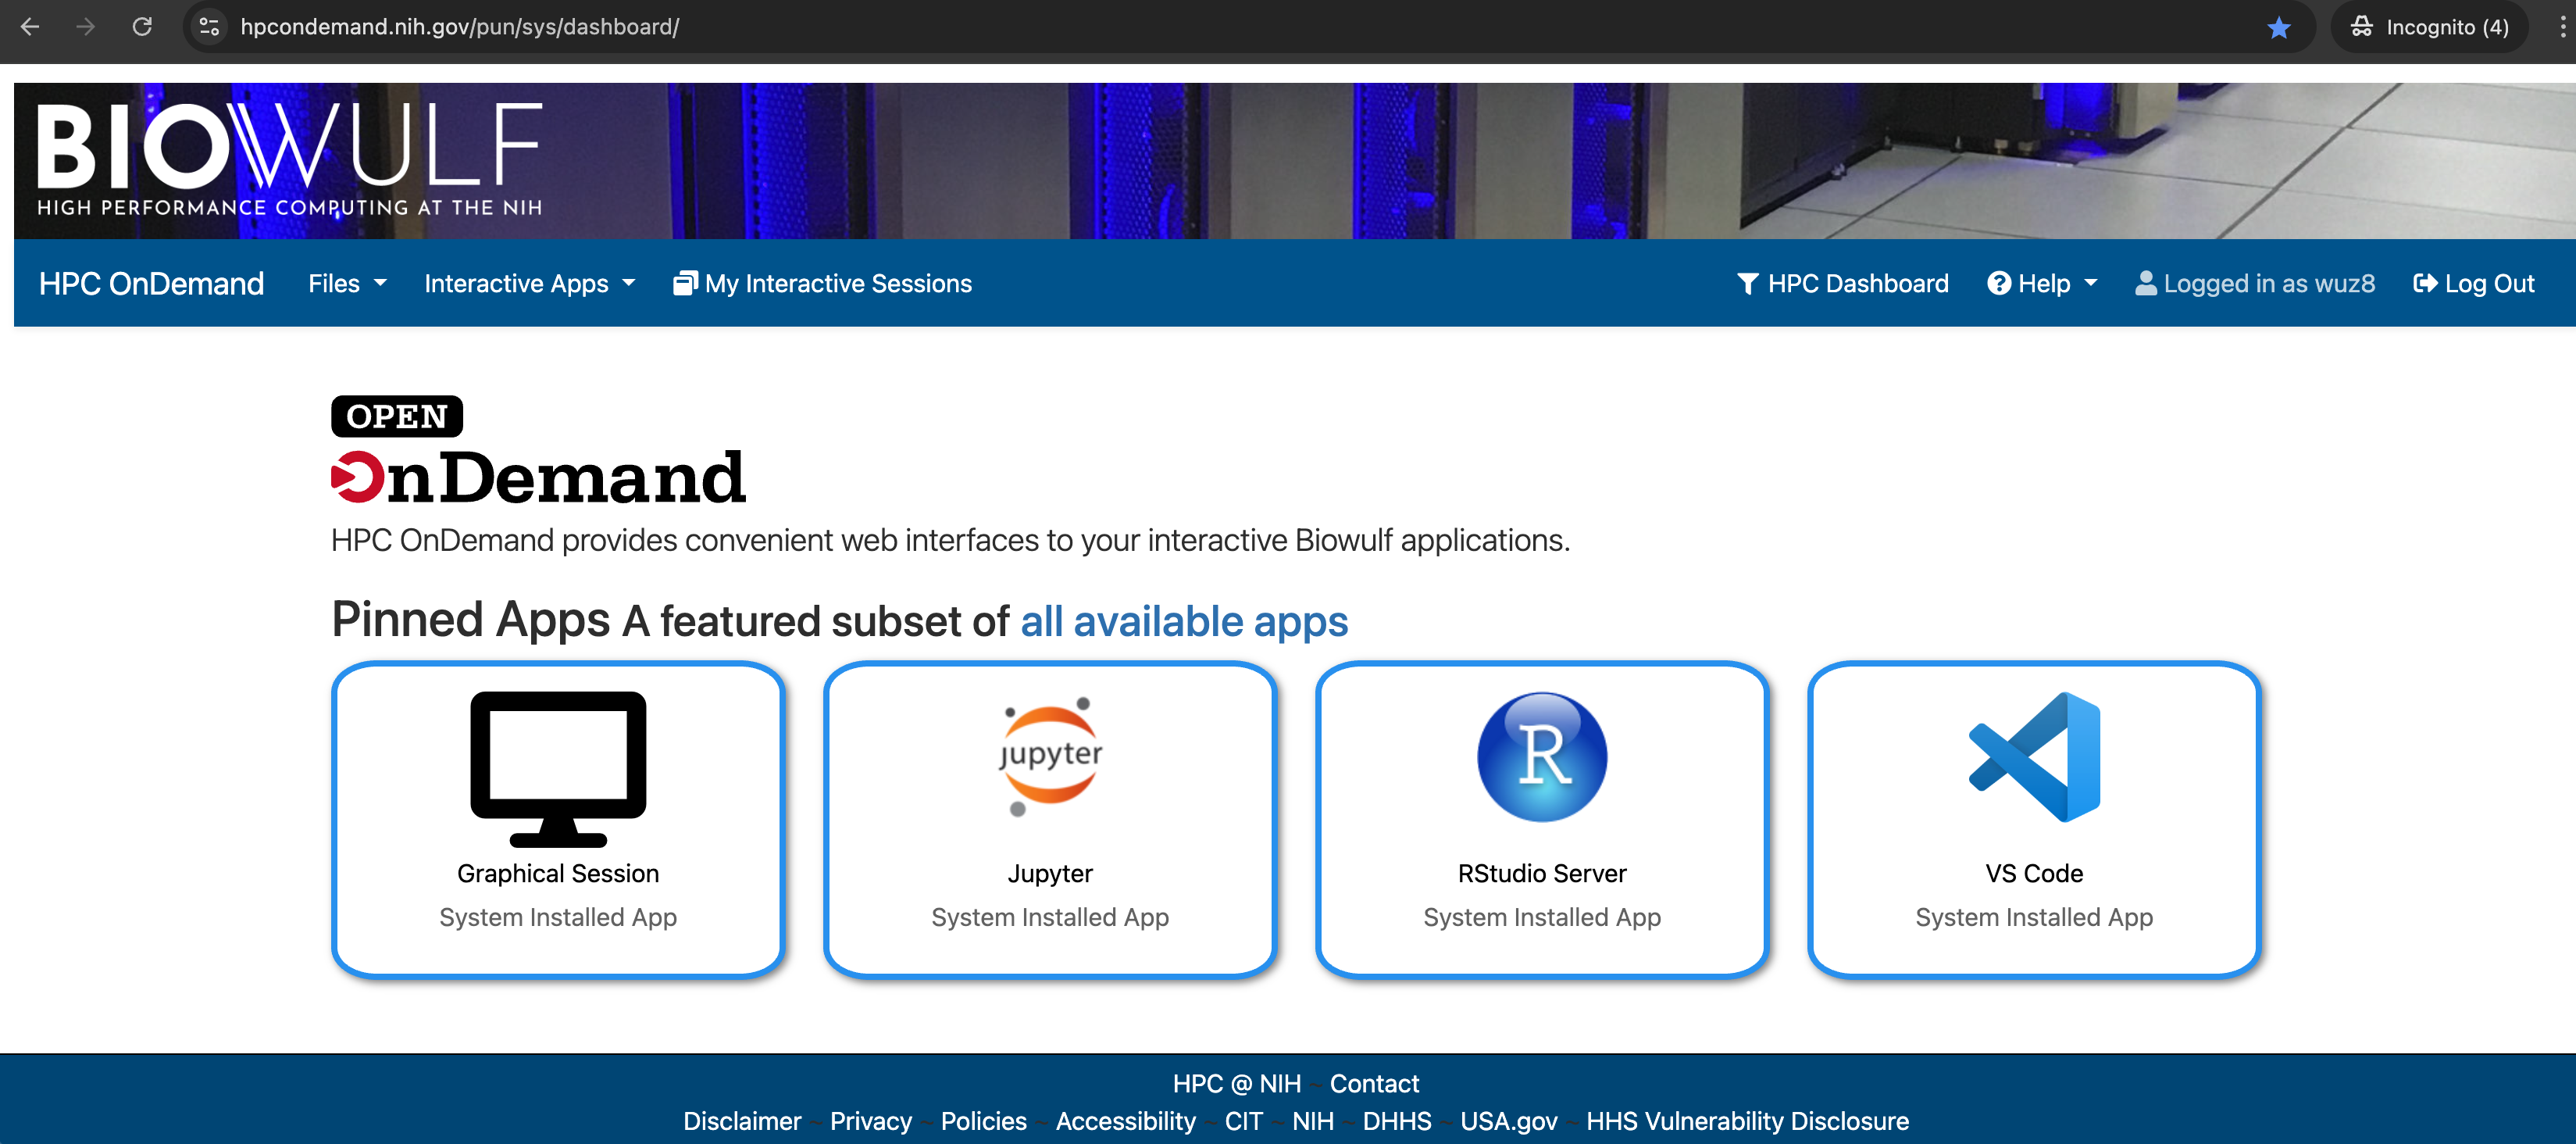Go to HPC Dashboard
The width and height of the screenshot is (2576, 1144).
point(1843,284)
